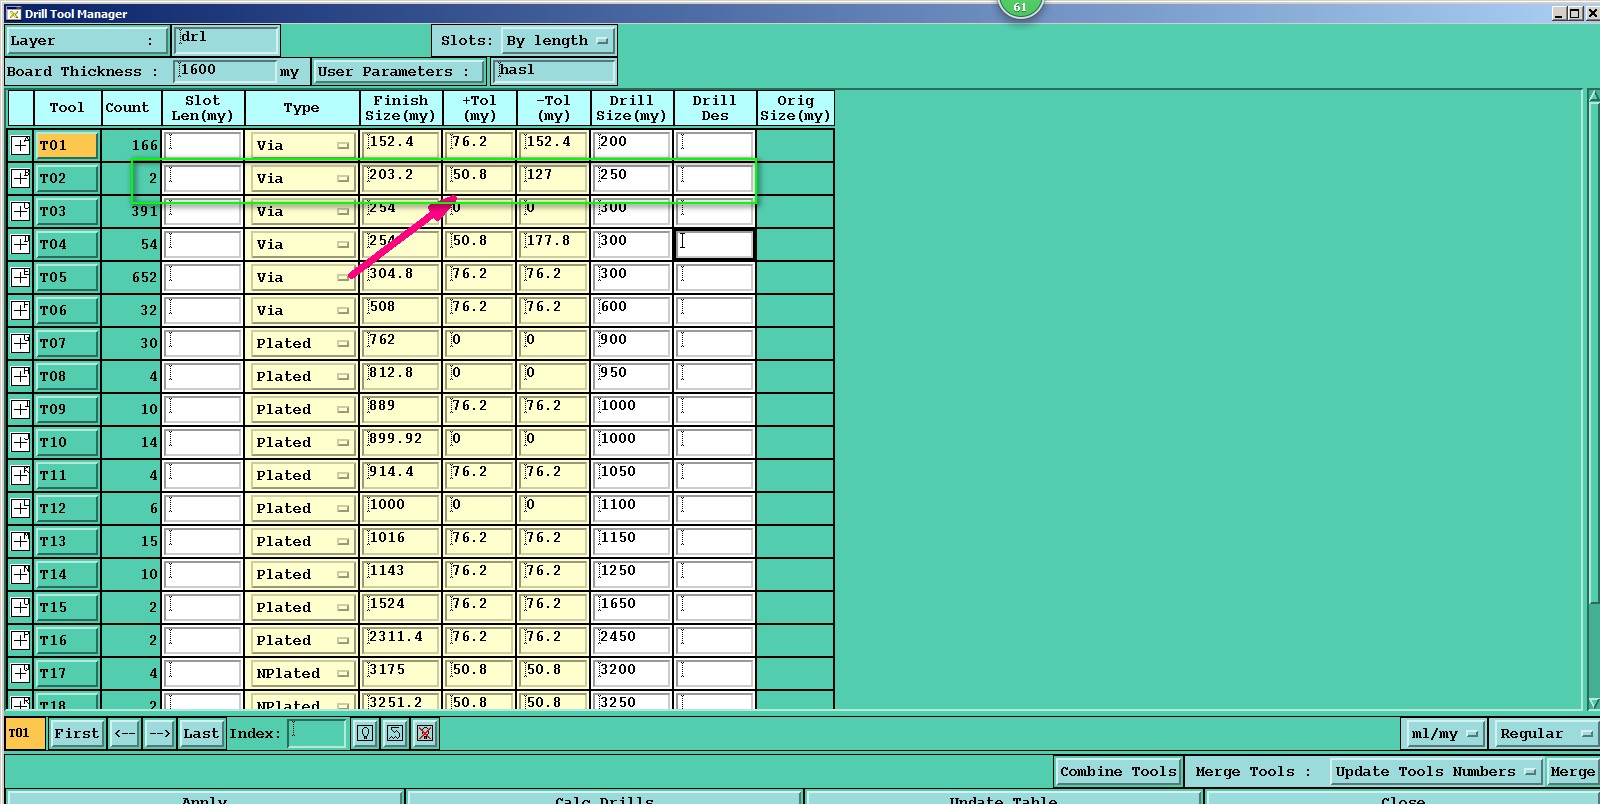Open the Type dropdown for T04
The image size is (1600, 804).
pos(302,244)
